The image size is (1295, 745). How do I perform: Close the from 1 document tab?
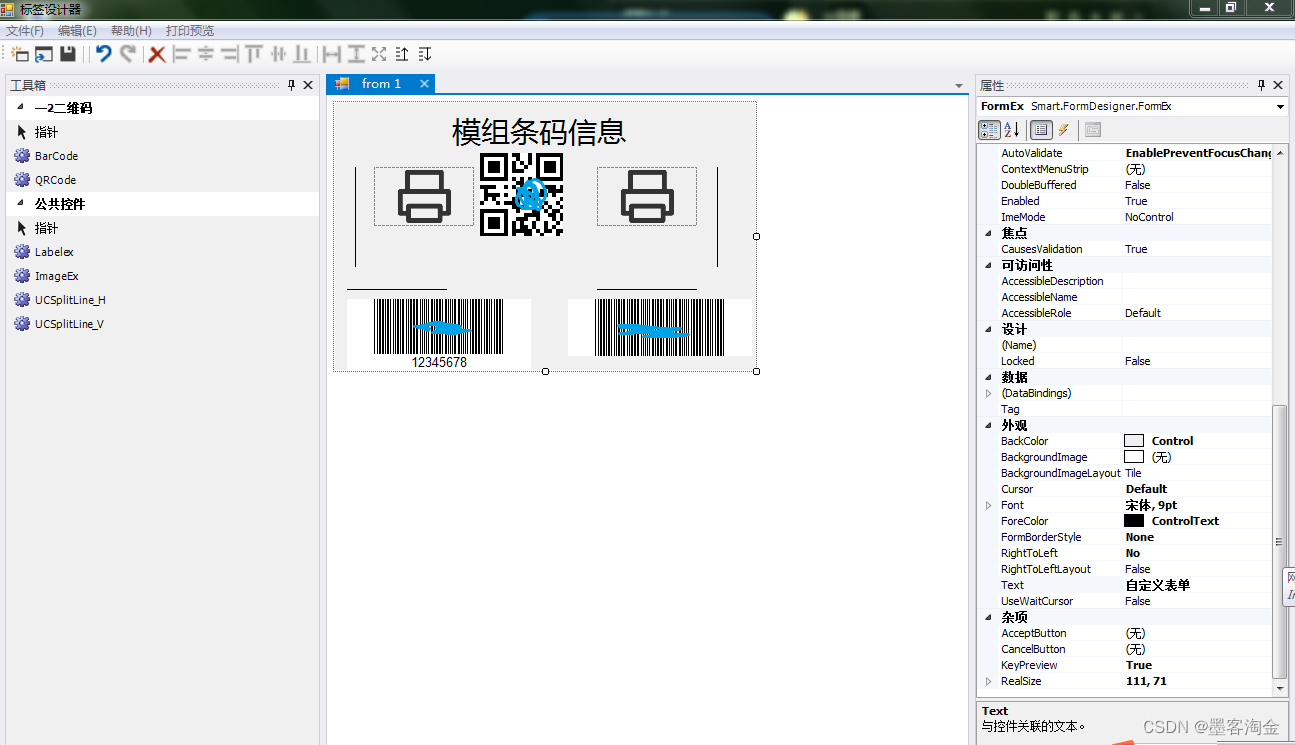(x=424, y=84)
